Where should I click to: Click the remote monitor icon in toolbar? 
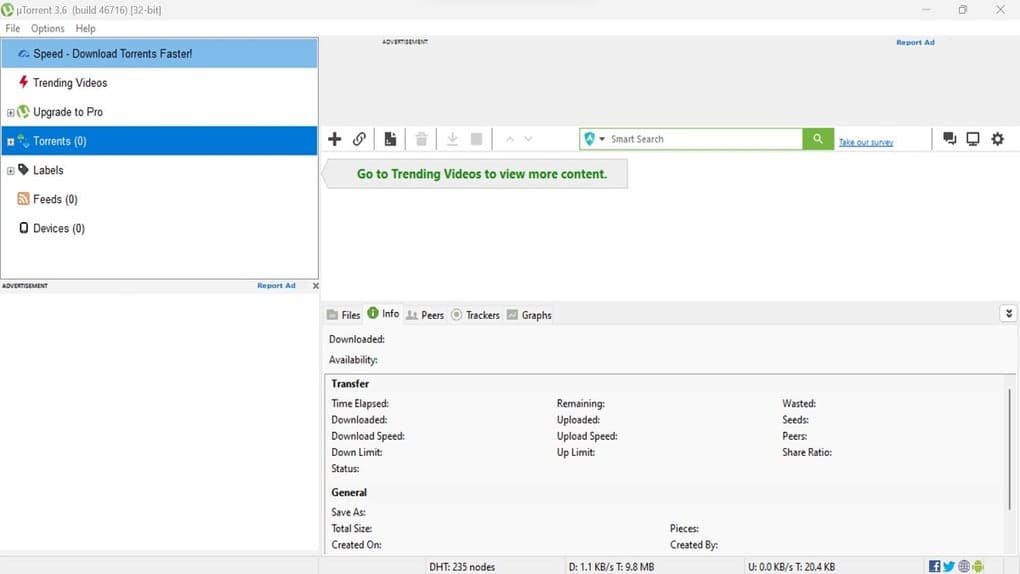pyautogui.click(x=973, y=139)
